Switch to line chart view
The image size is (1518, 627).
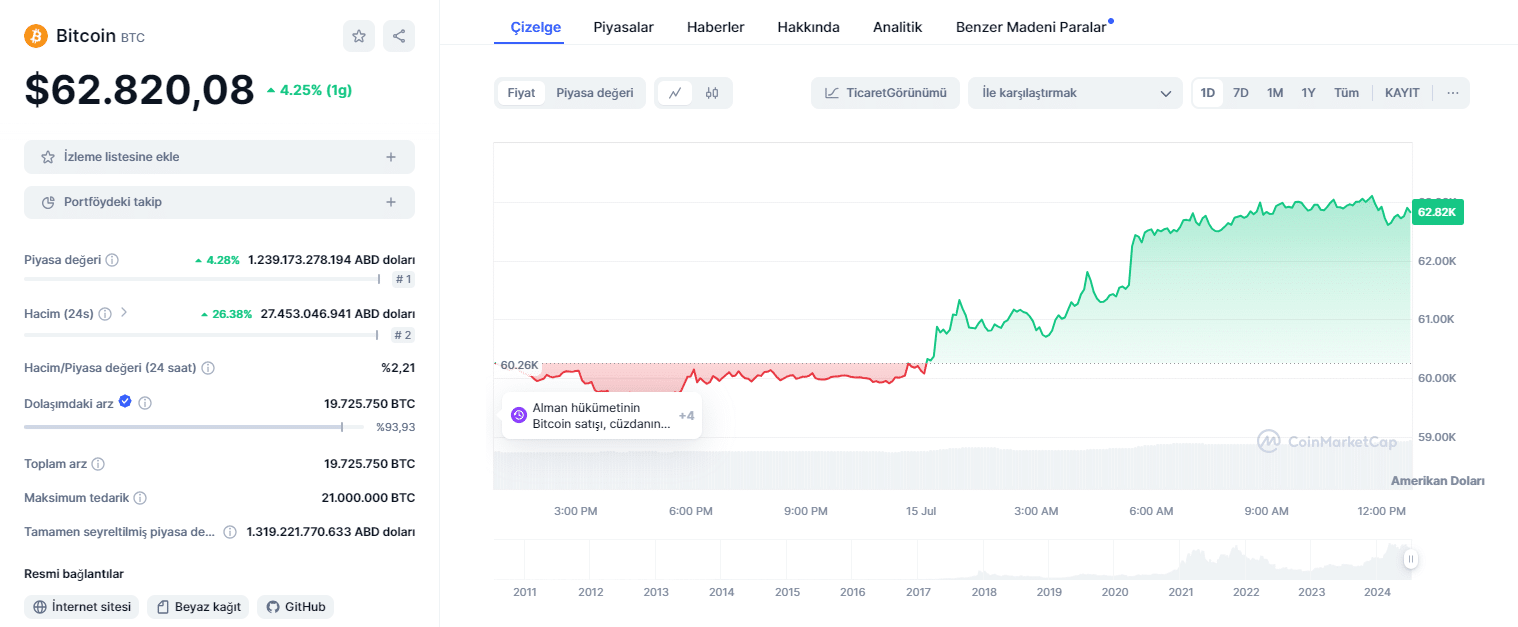[x=676, y=93]
